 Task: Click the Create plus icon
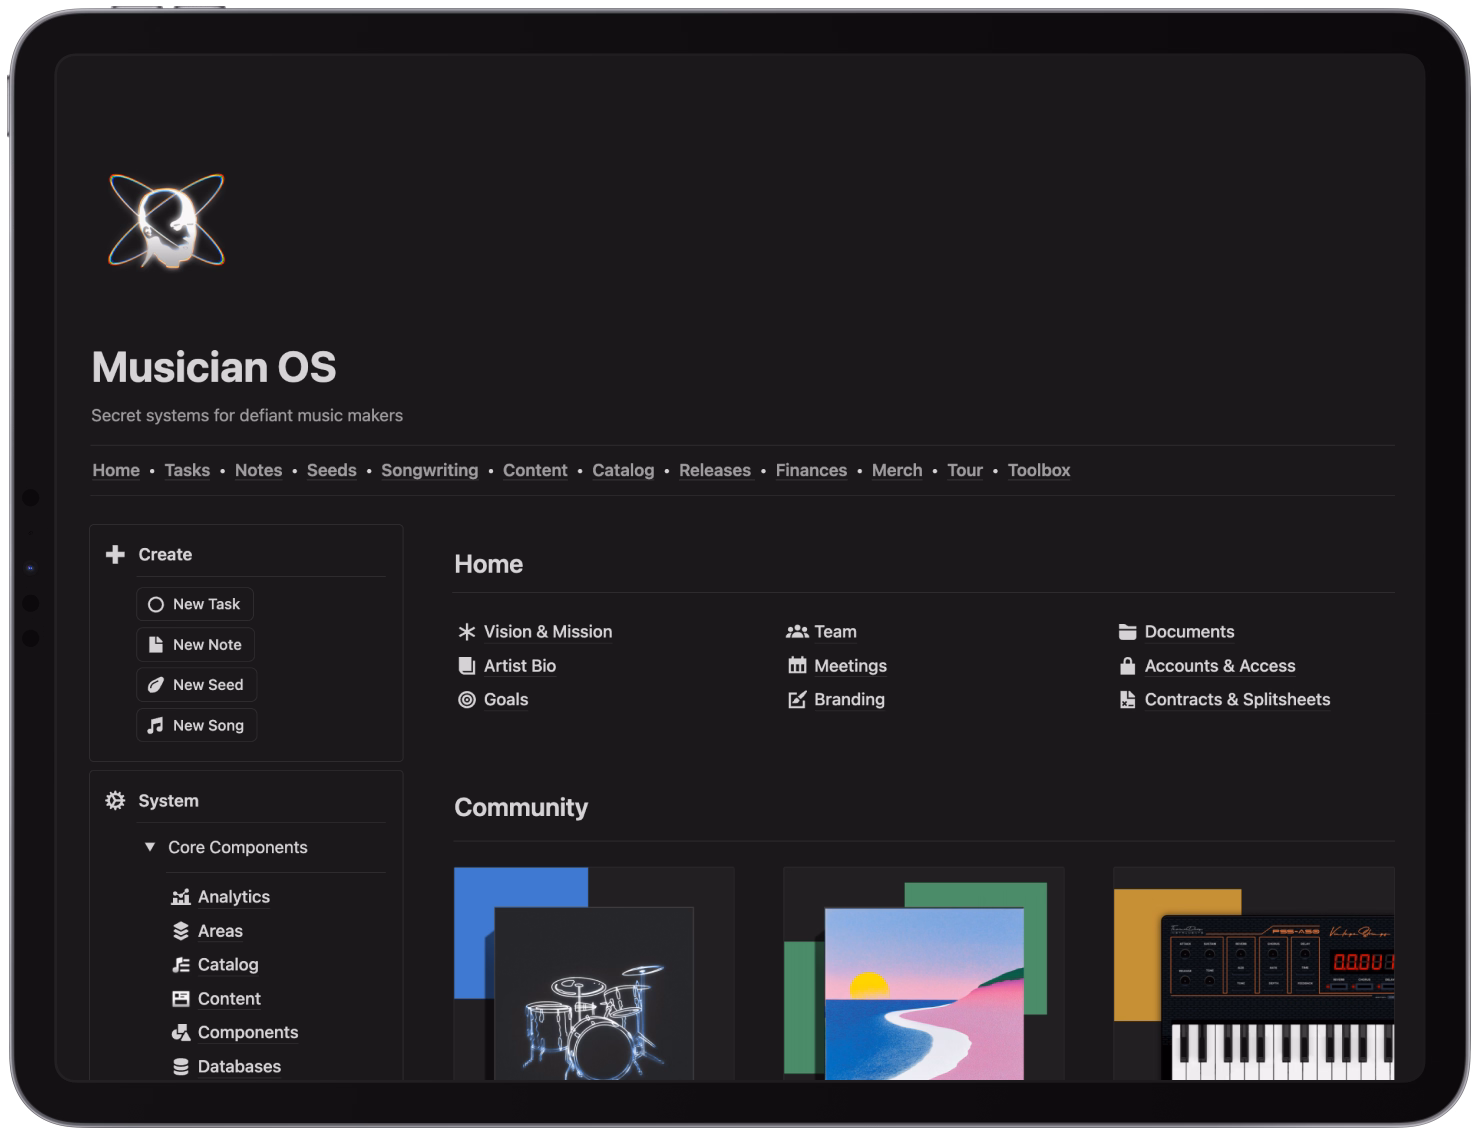pos(115,553)
